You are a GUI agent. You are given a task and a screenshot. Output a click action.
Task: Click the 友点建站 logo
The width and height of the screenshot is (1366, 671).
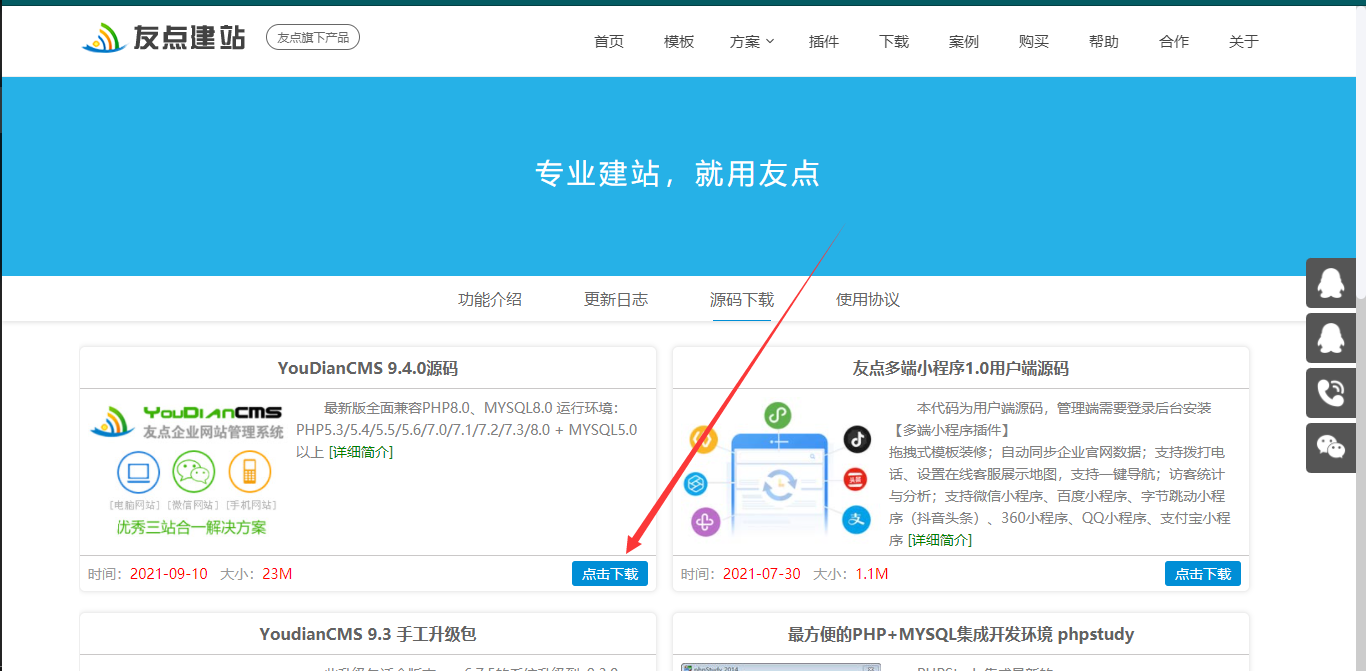[163, 38]
